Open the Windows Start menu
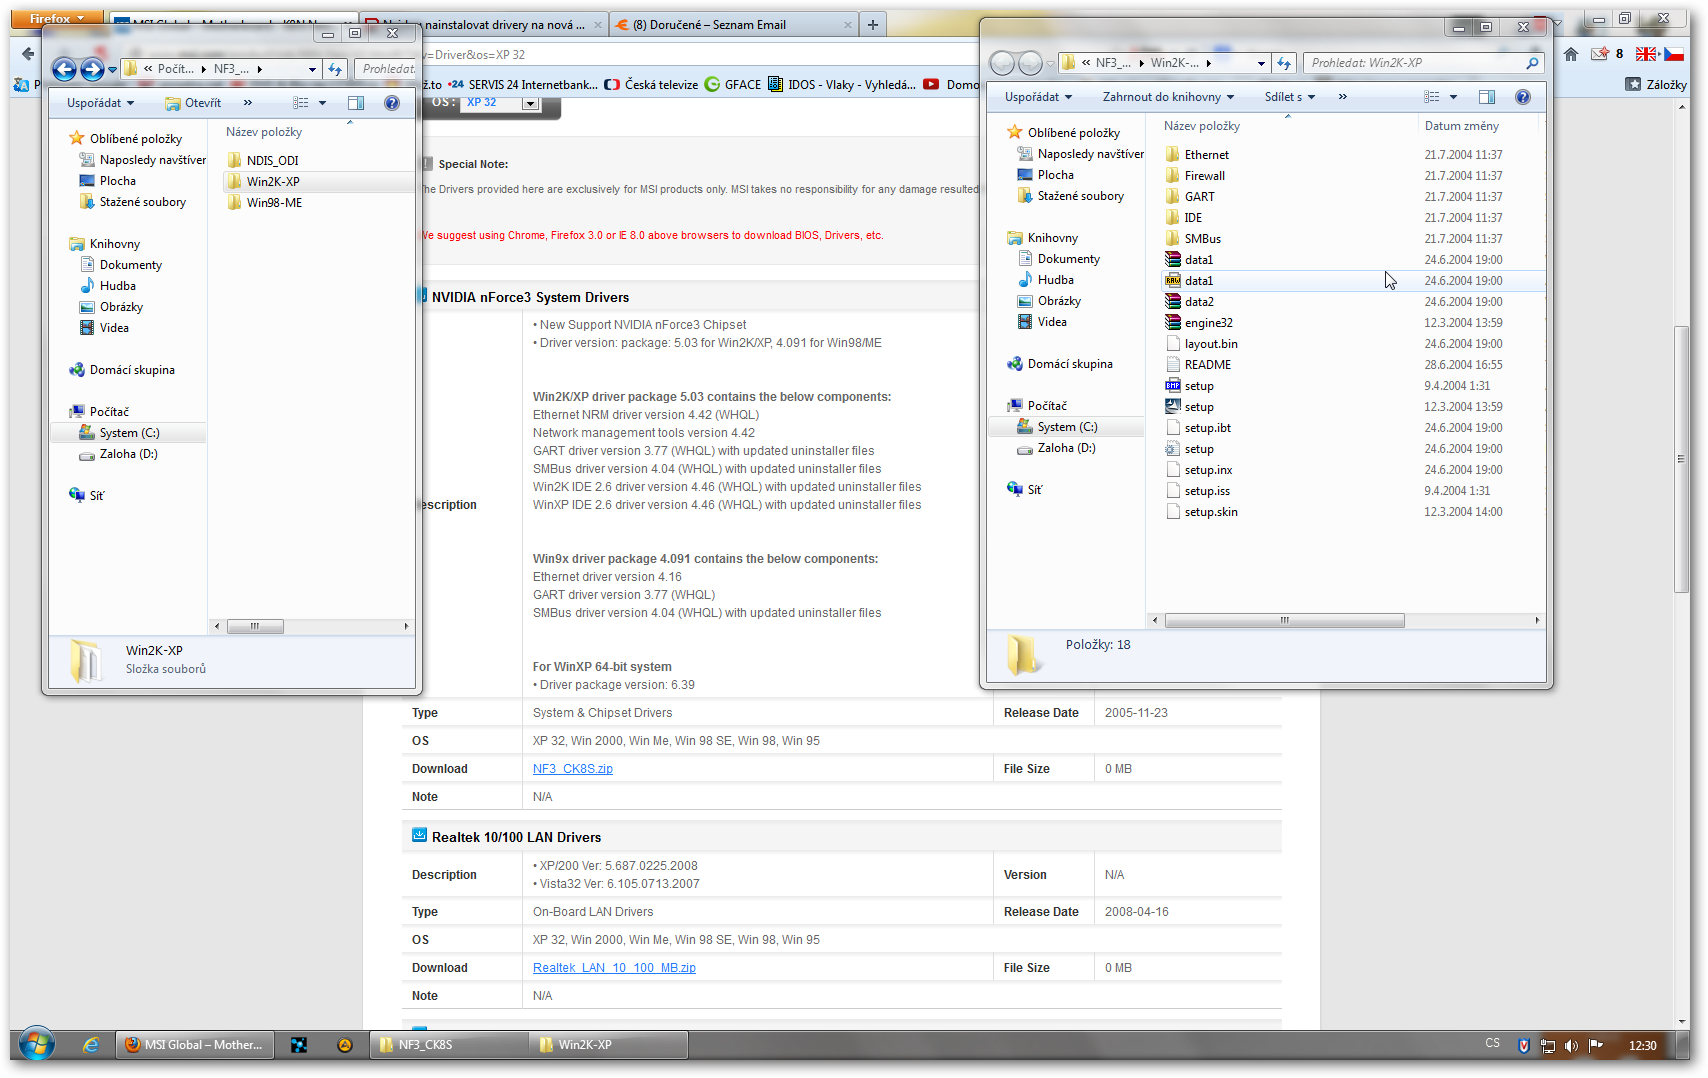The height and width of the screenshot is (1078, 1708). click(x=37, y=1045)
